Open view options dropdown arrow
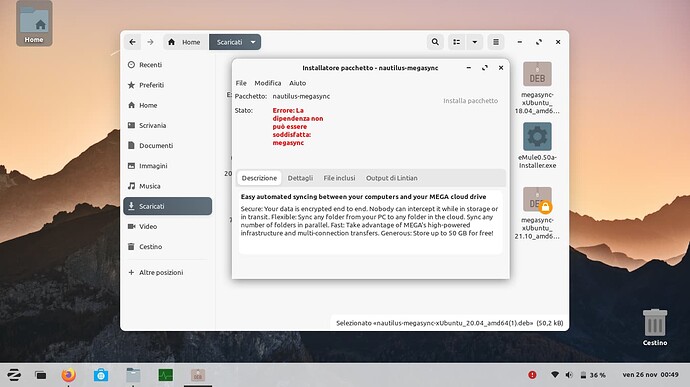Image resolution: width=690 pixels, height=387 pixels. point(474,42)
